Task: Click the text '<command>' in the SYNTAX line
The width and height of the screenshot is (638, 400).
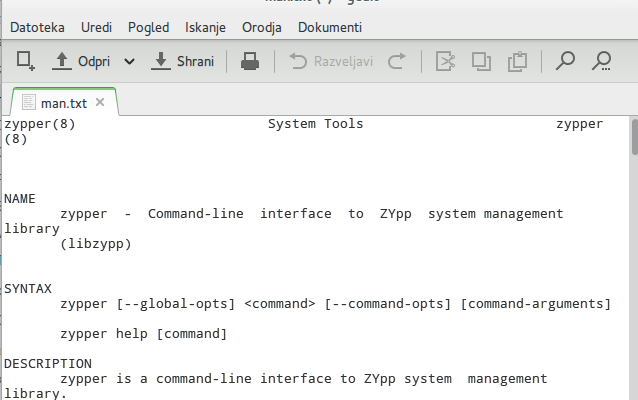Action: [x=280, y=304]
